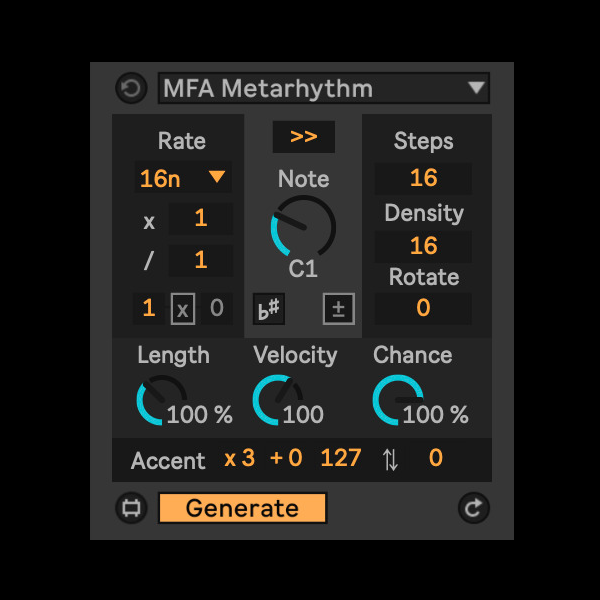Click the Rotate value 0
Screen dimensions: 600x600
(x=423, y=308)
